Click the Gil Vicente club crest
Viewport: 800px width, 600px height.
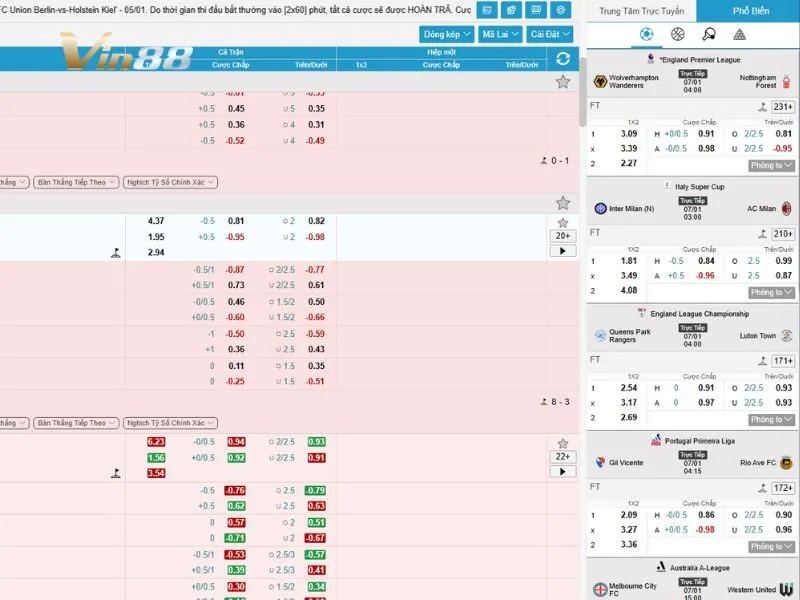(x=601, y=462)
